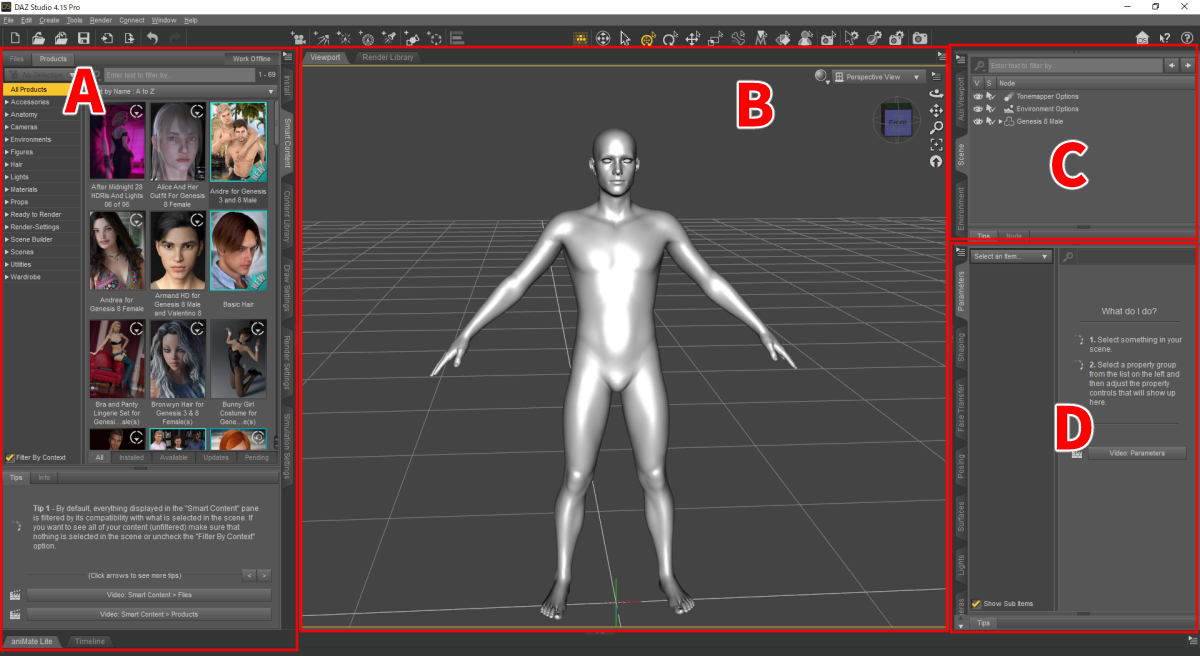Switch to the Timeline tab
1200x656 pixels.
point(89,640)
